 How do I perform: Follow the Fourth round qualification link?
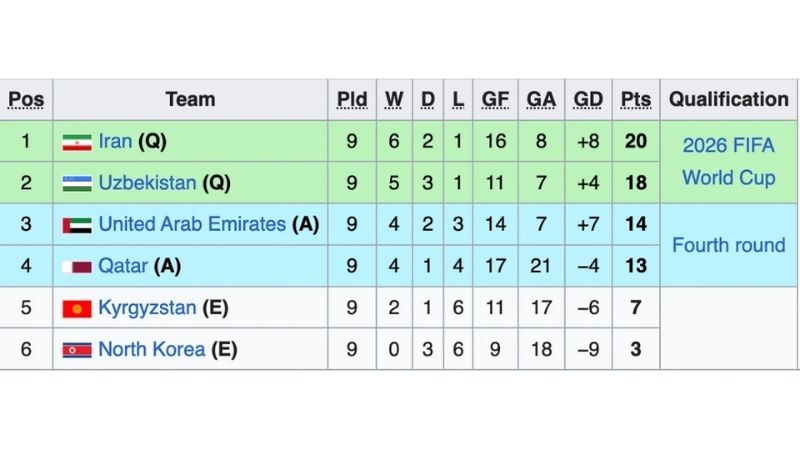tap(729, 245)
